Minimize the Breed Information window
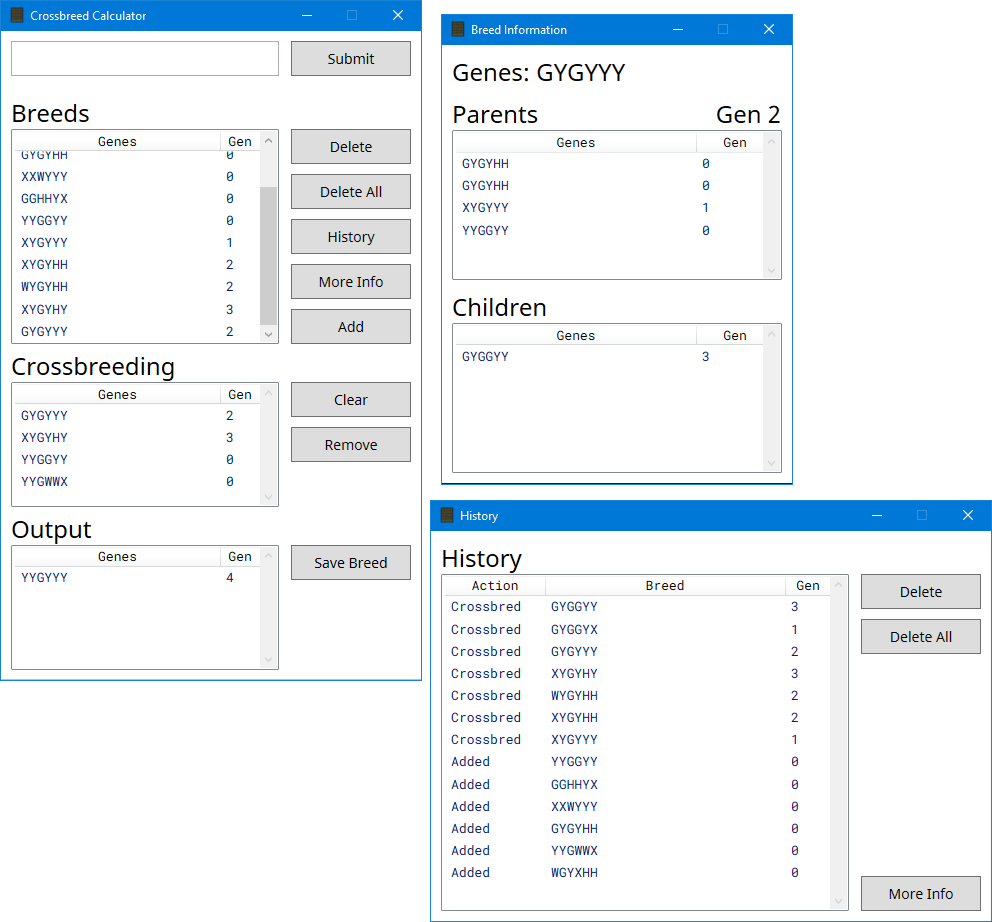 point(678,29)
